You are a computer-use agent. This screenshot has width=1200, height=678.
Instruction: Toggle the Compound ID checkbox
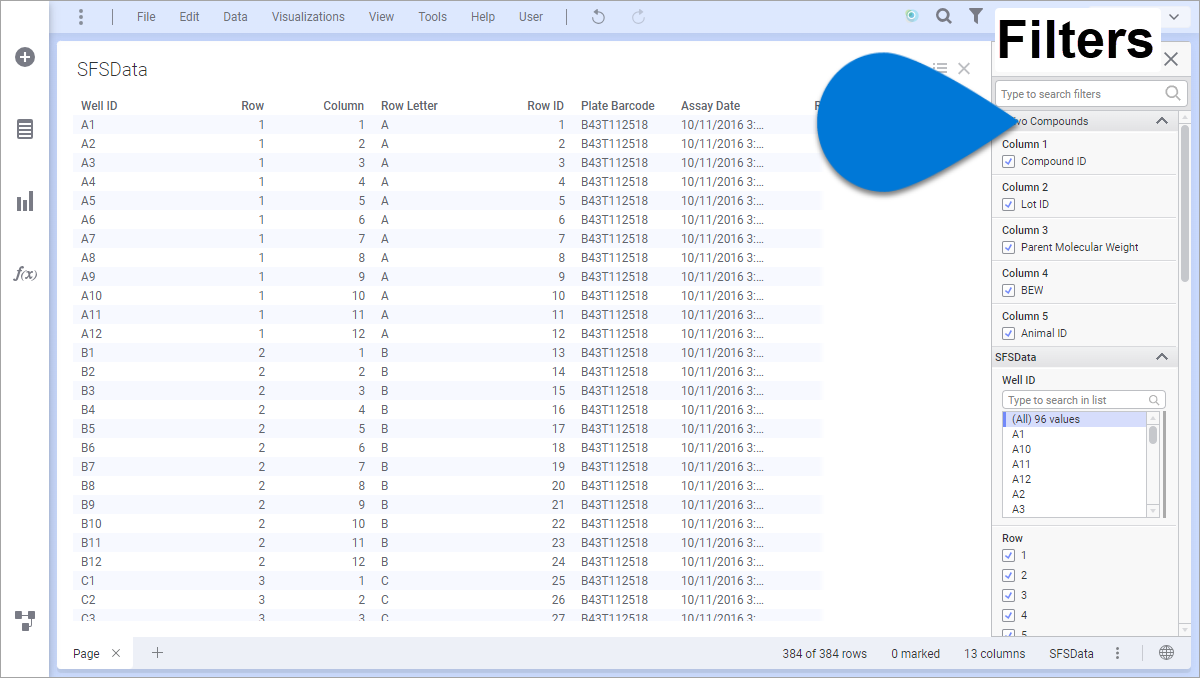click(1008, 161)
